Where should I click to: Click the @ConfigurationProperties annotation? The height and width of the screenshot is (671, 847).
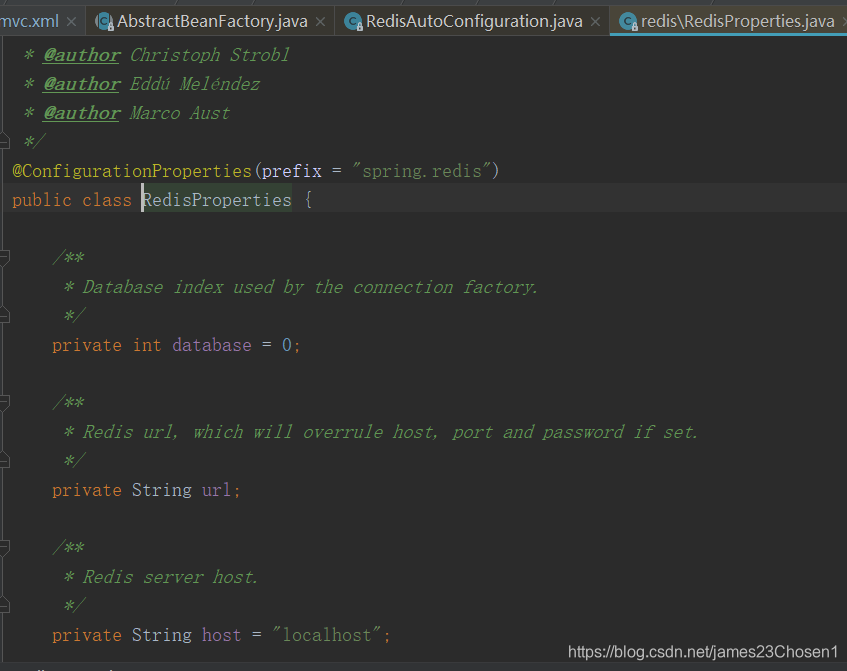[x=132, y=171]
